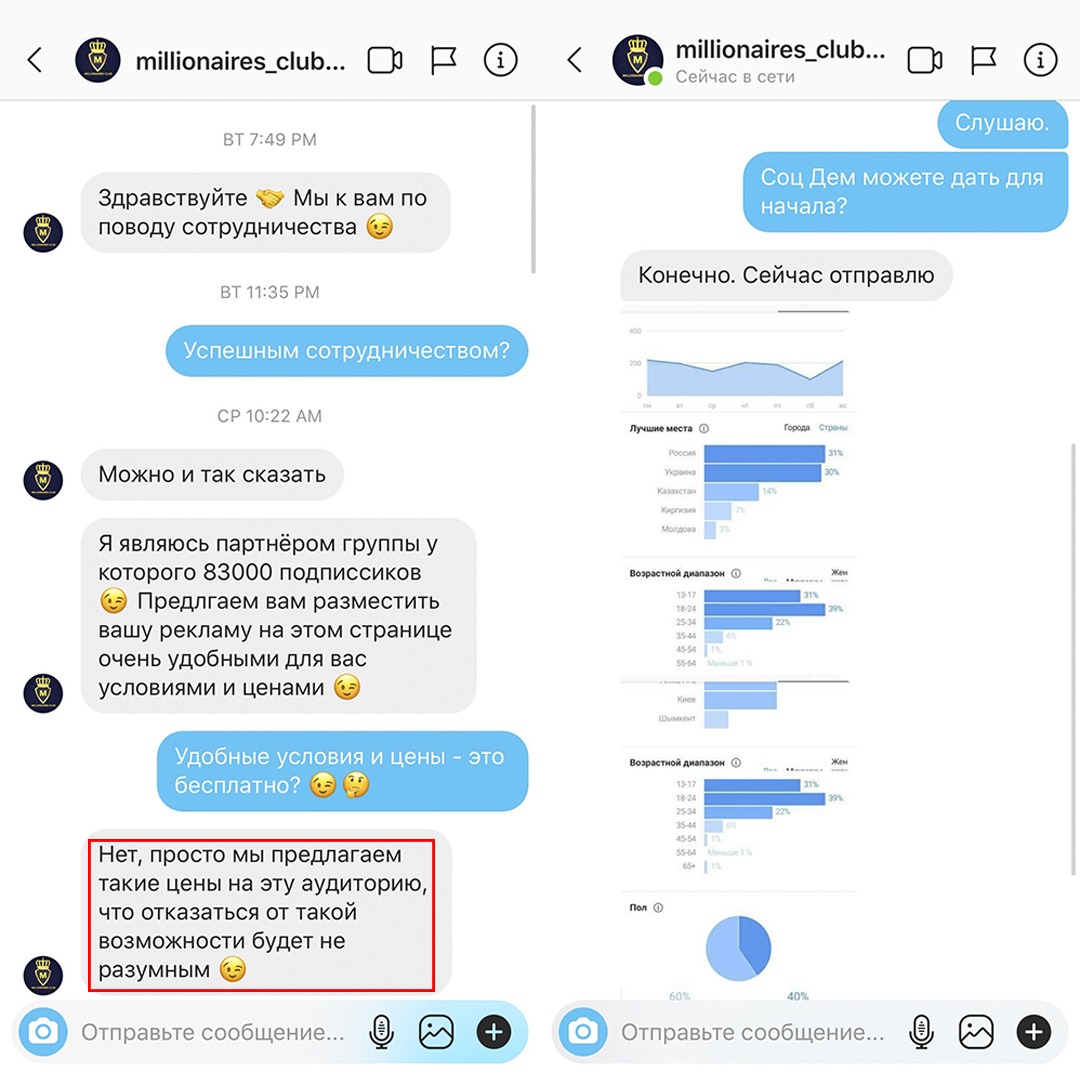This screenshot has height=1080, width=1080.
Task: Focus right 'Отправьте сообщение...' input field
Action: (x=754, y=1032)
